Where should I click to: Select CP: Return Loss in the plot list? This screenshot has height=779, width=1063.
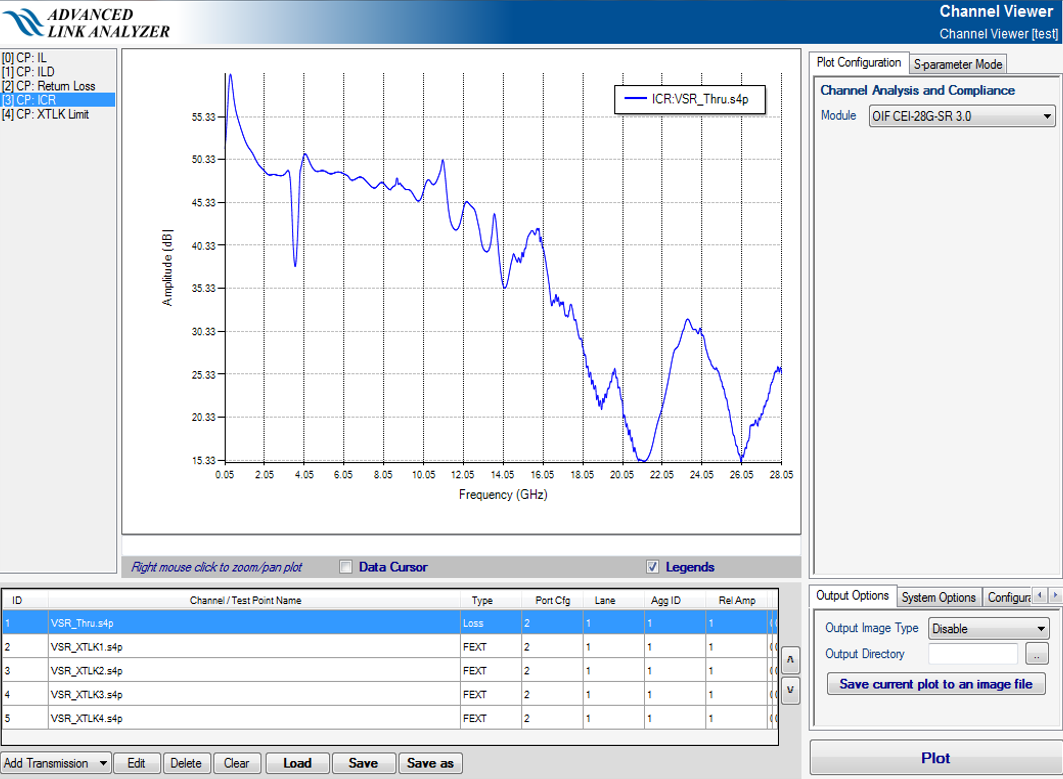(50, 86)
